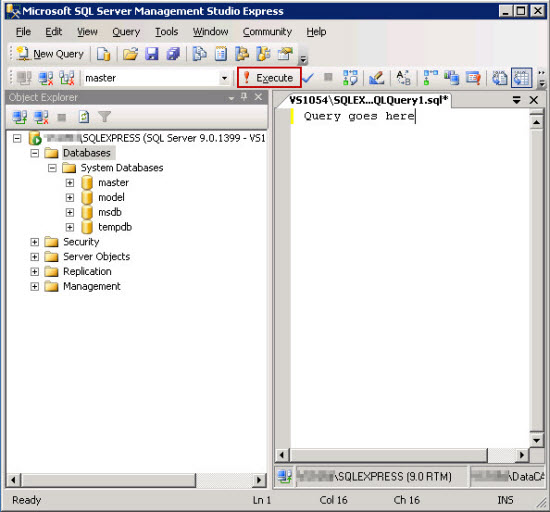Open a new Database Engine Query
This screenshot has width=550, height=512.
[103, 54]
